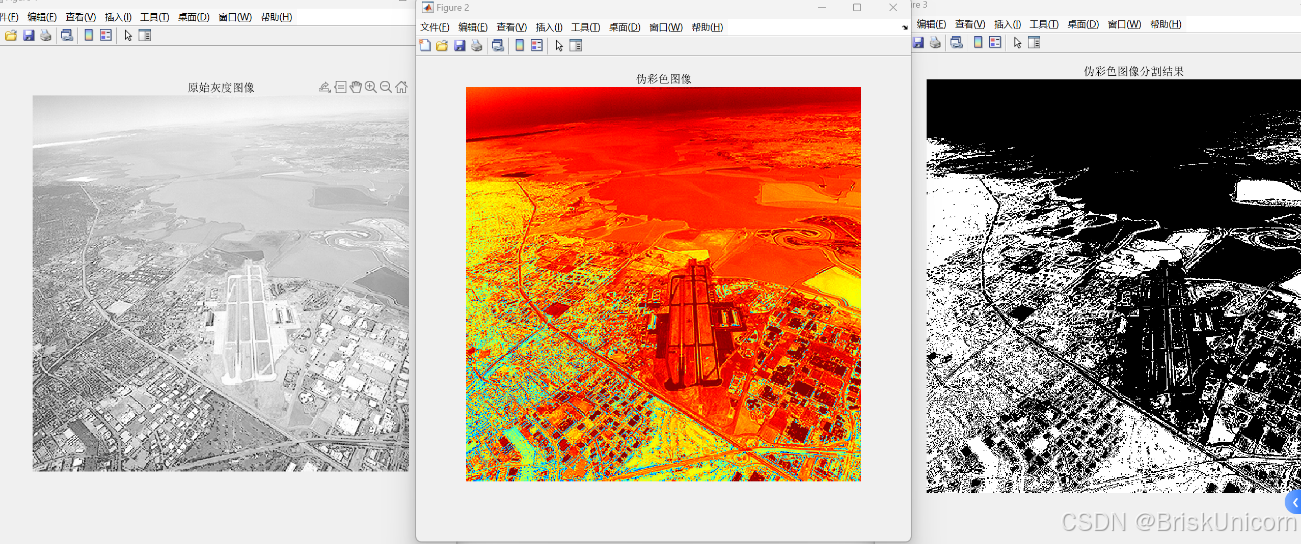Toggle Edit Plot arrow in Figure 2 toolbar
Viewport: 1301px width, 544px height.
(x=559, y=45)
